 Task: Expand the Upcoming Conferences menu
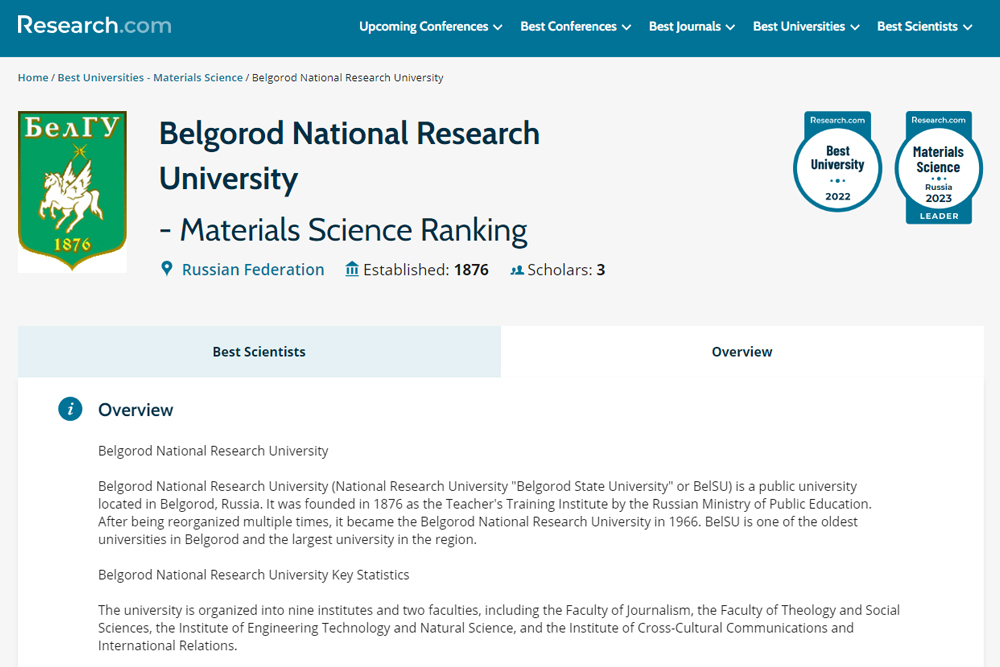pos(430,27)
